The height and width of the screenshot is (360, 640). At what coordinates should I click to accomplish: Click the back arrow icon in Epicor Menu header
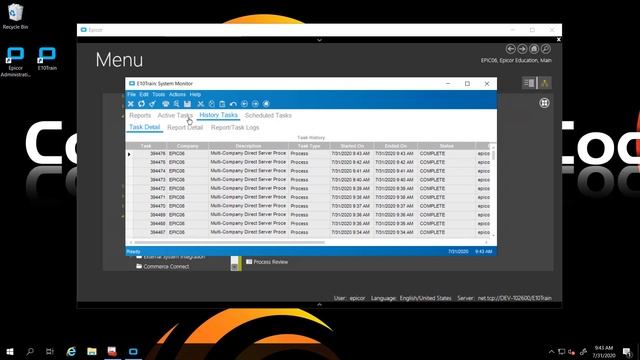tap(510, 49)
